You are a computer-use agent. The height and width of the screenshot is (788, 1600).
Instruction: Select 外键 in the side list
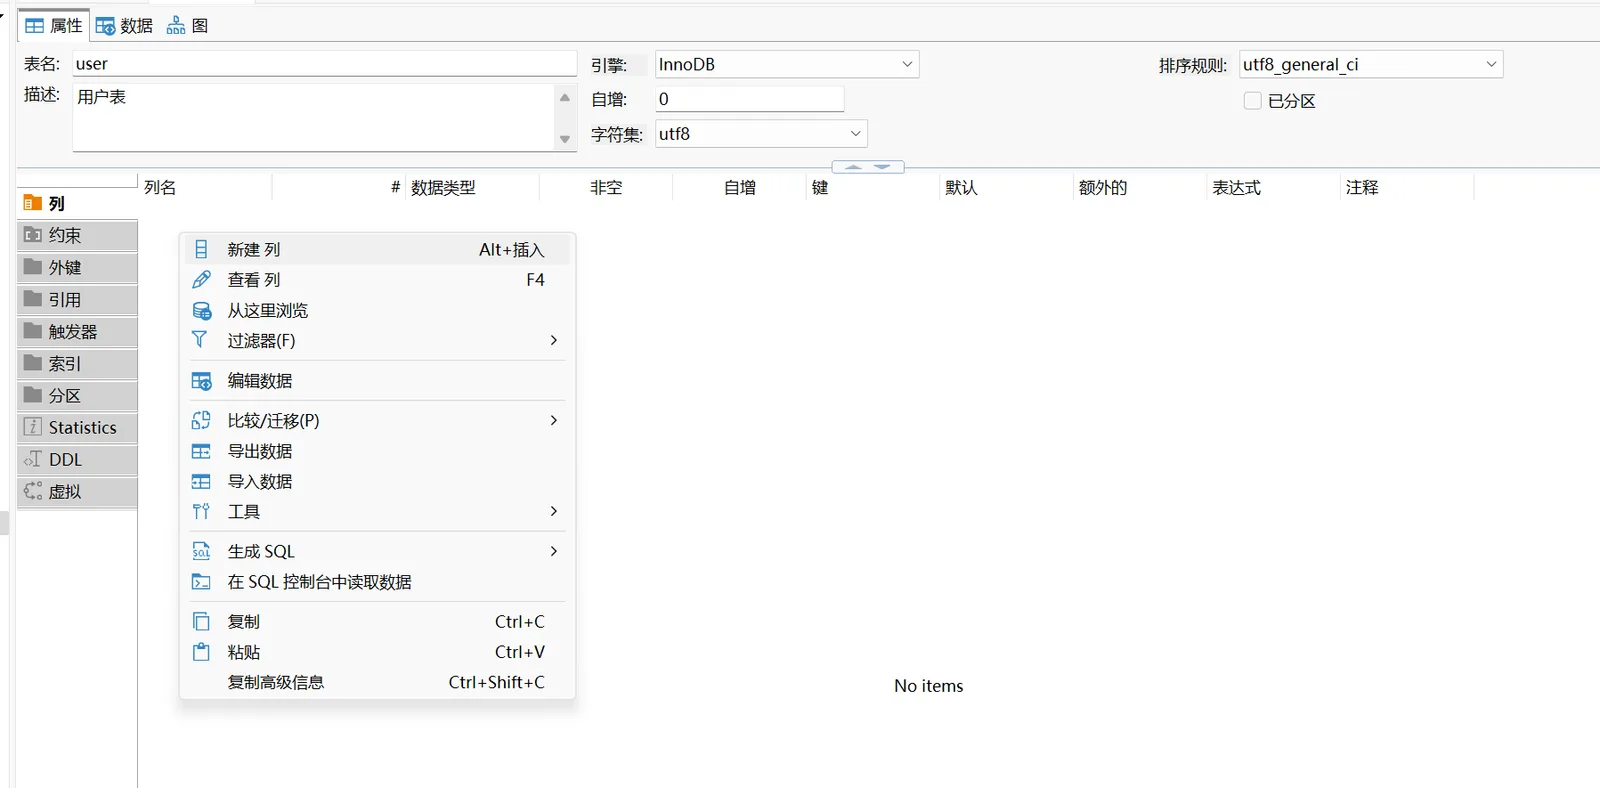click(77, 267)
